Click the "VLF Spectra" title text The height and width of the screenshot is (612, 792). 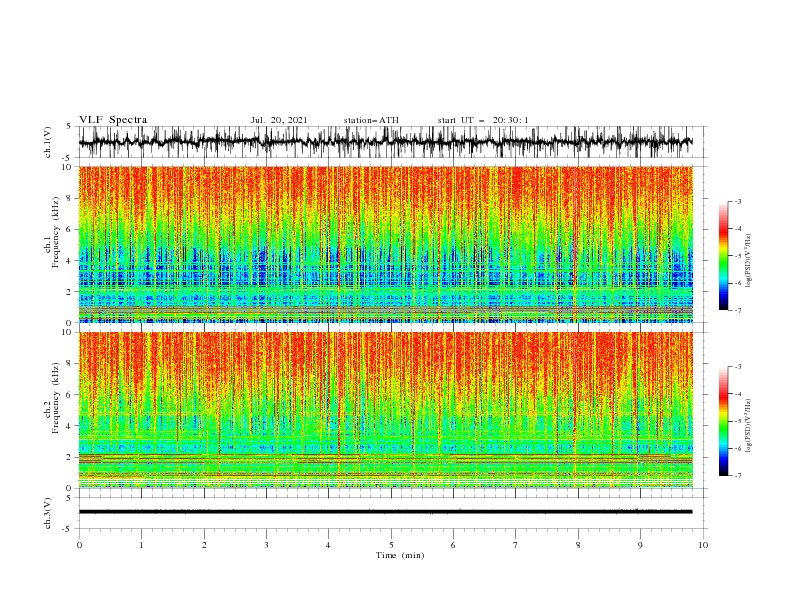pyautogui.click(x=113, y=120)
